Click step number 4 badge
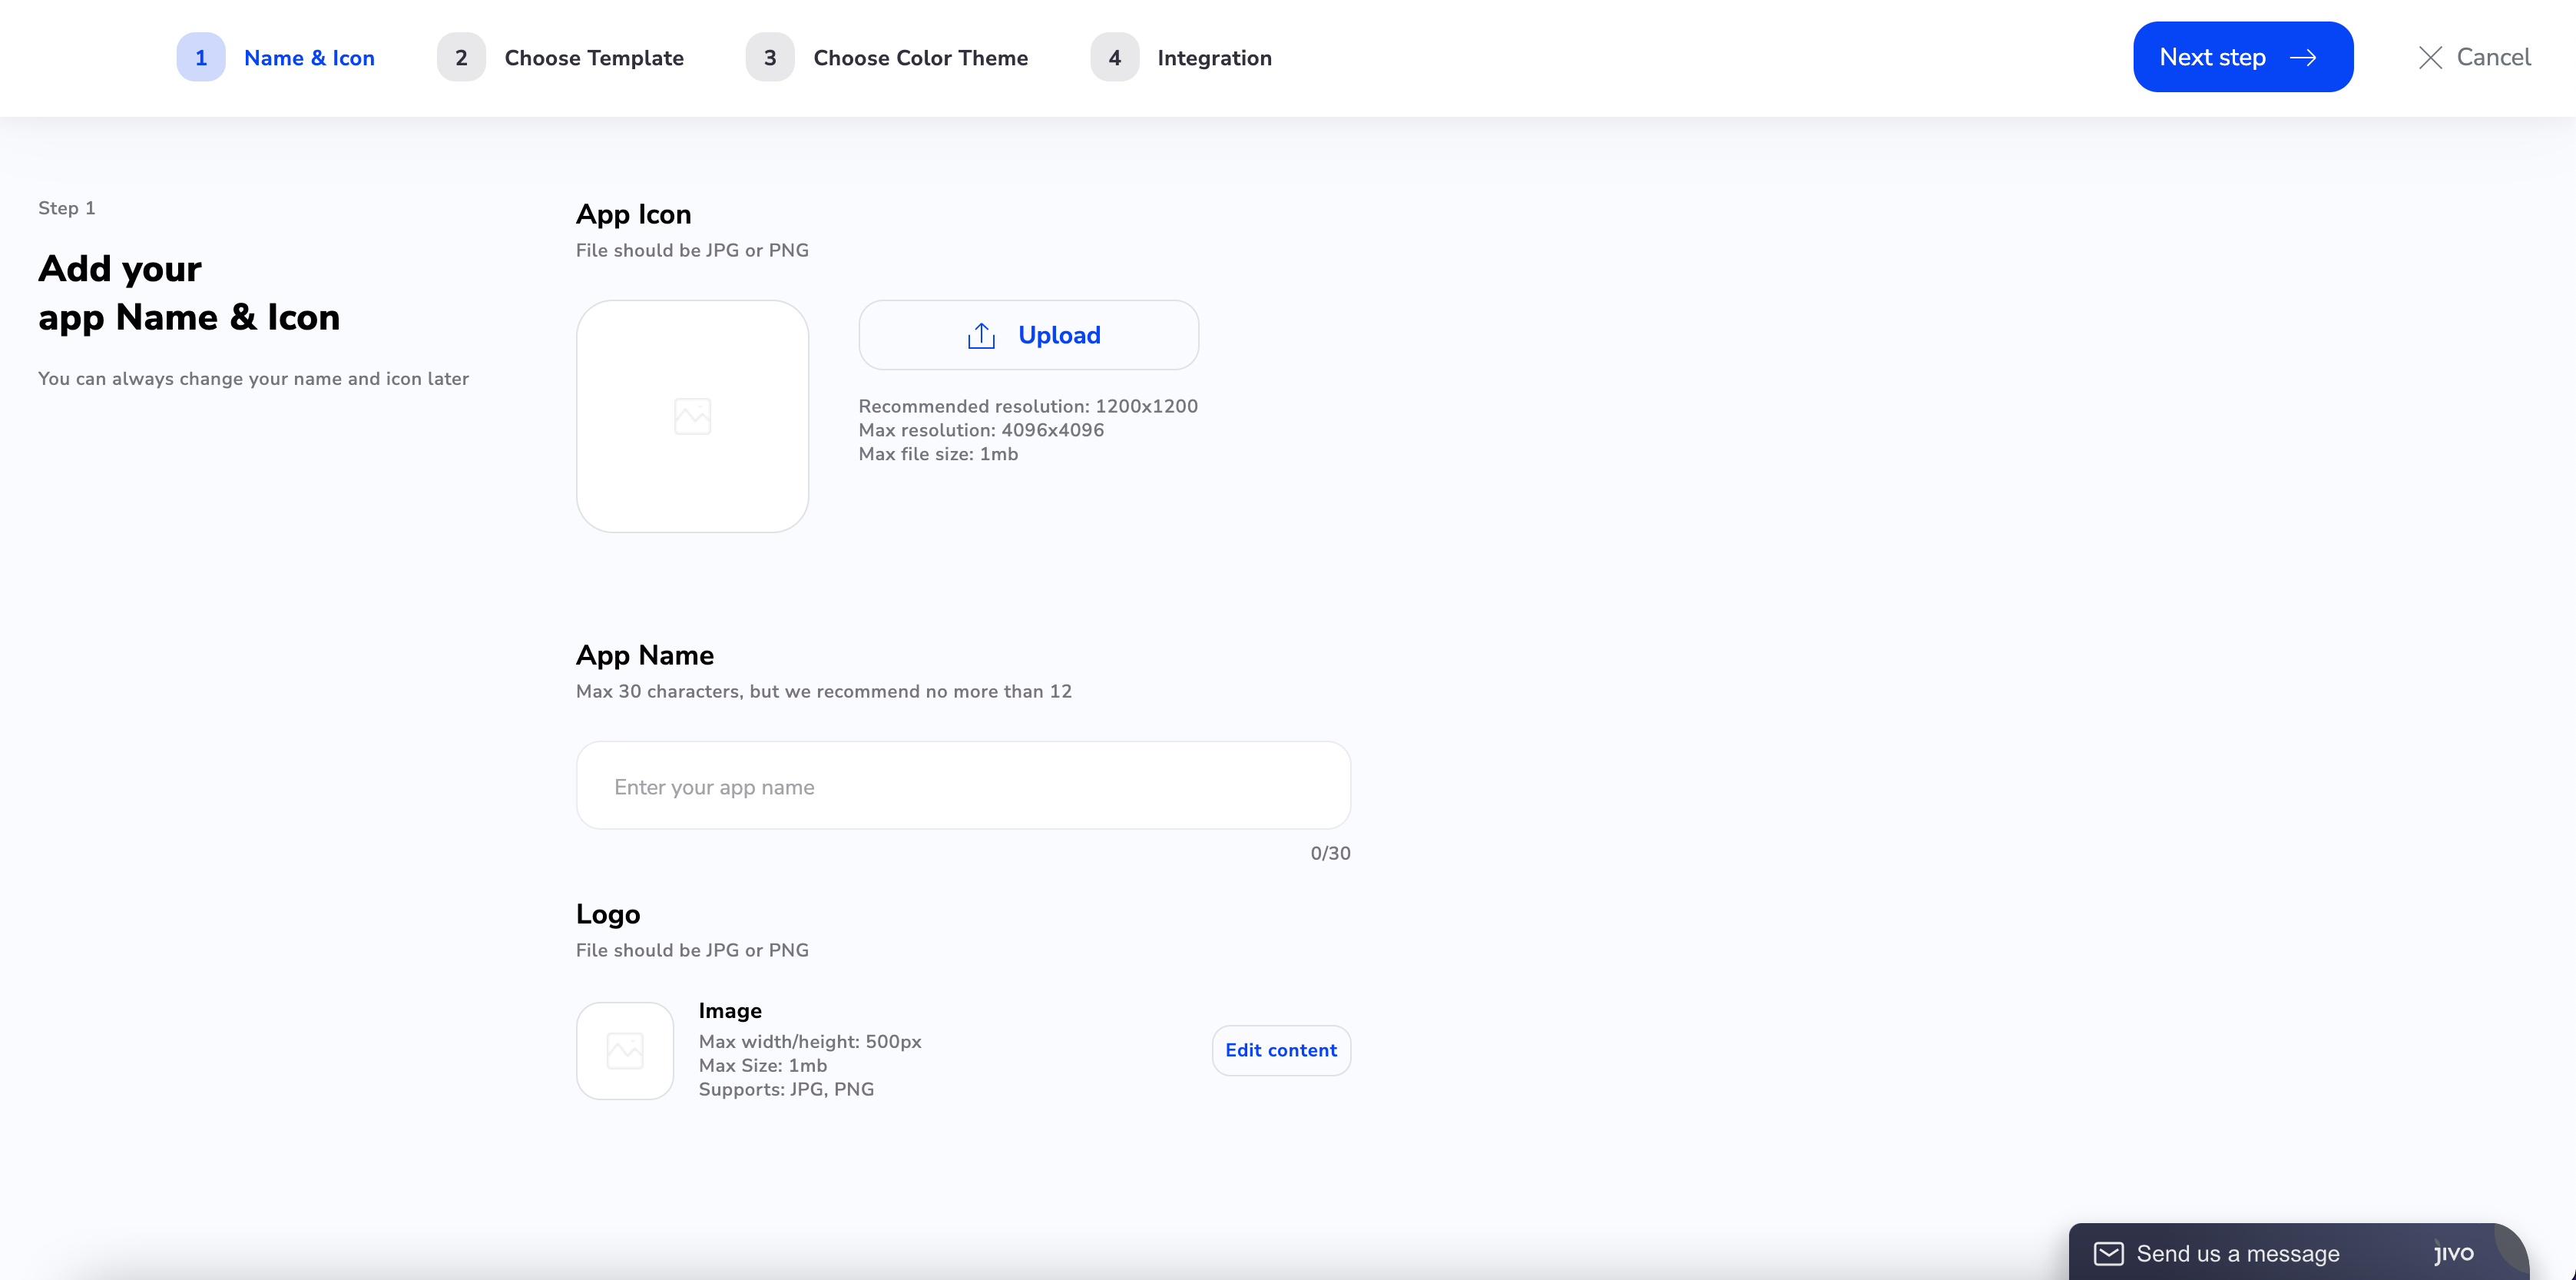The width and height of the screenshot is (2576, 1280). 1114,58
